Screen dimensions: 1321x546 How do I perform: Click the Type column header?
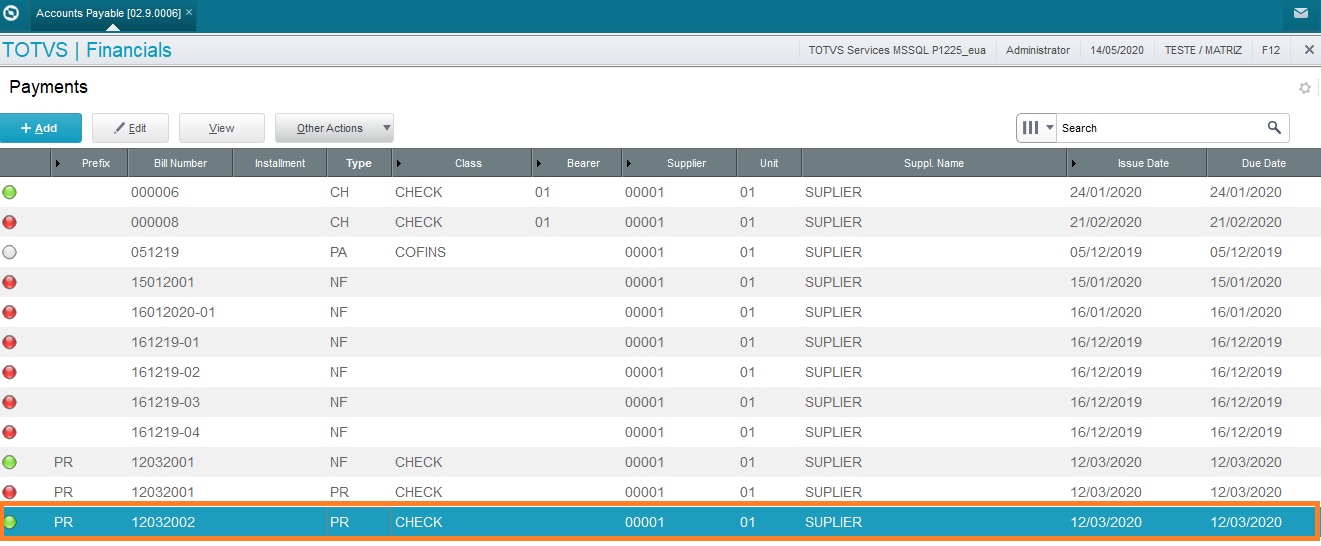[358, 163]
